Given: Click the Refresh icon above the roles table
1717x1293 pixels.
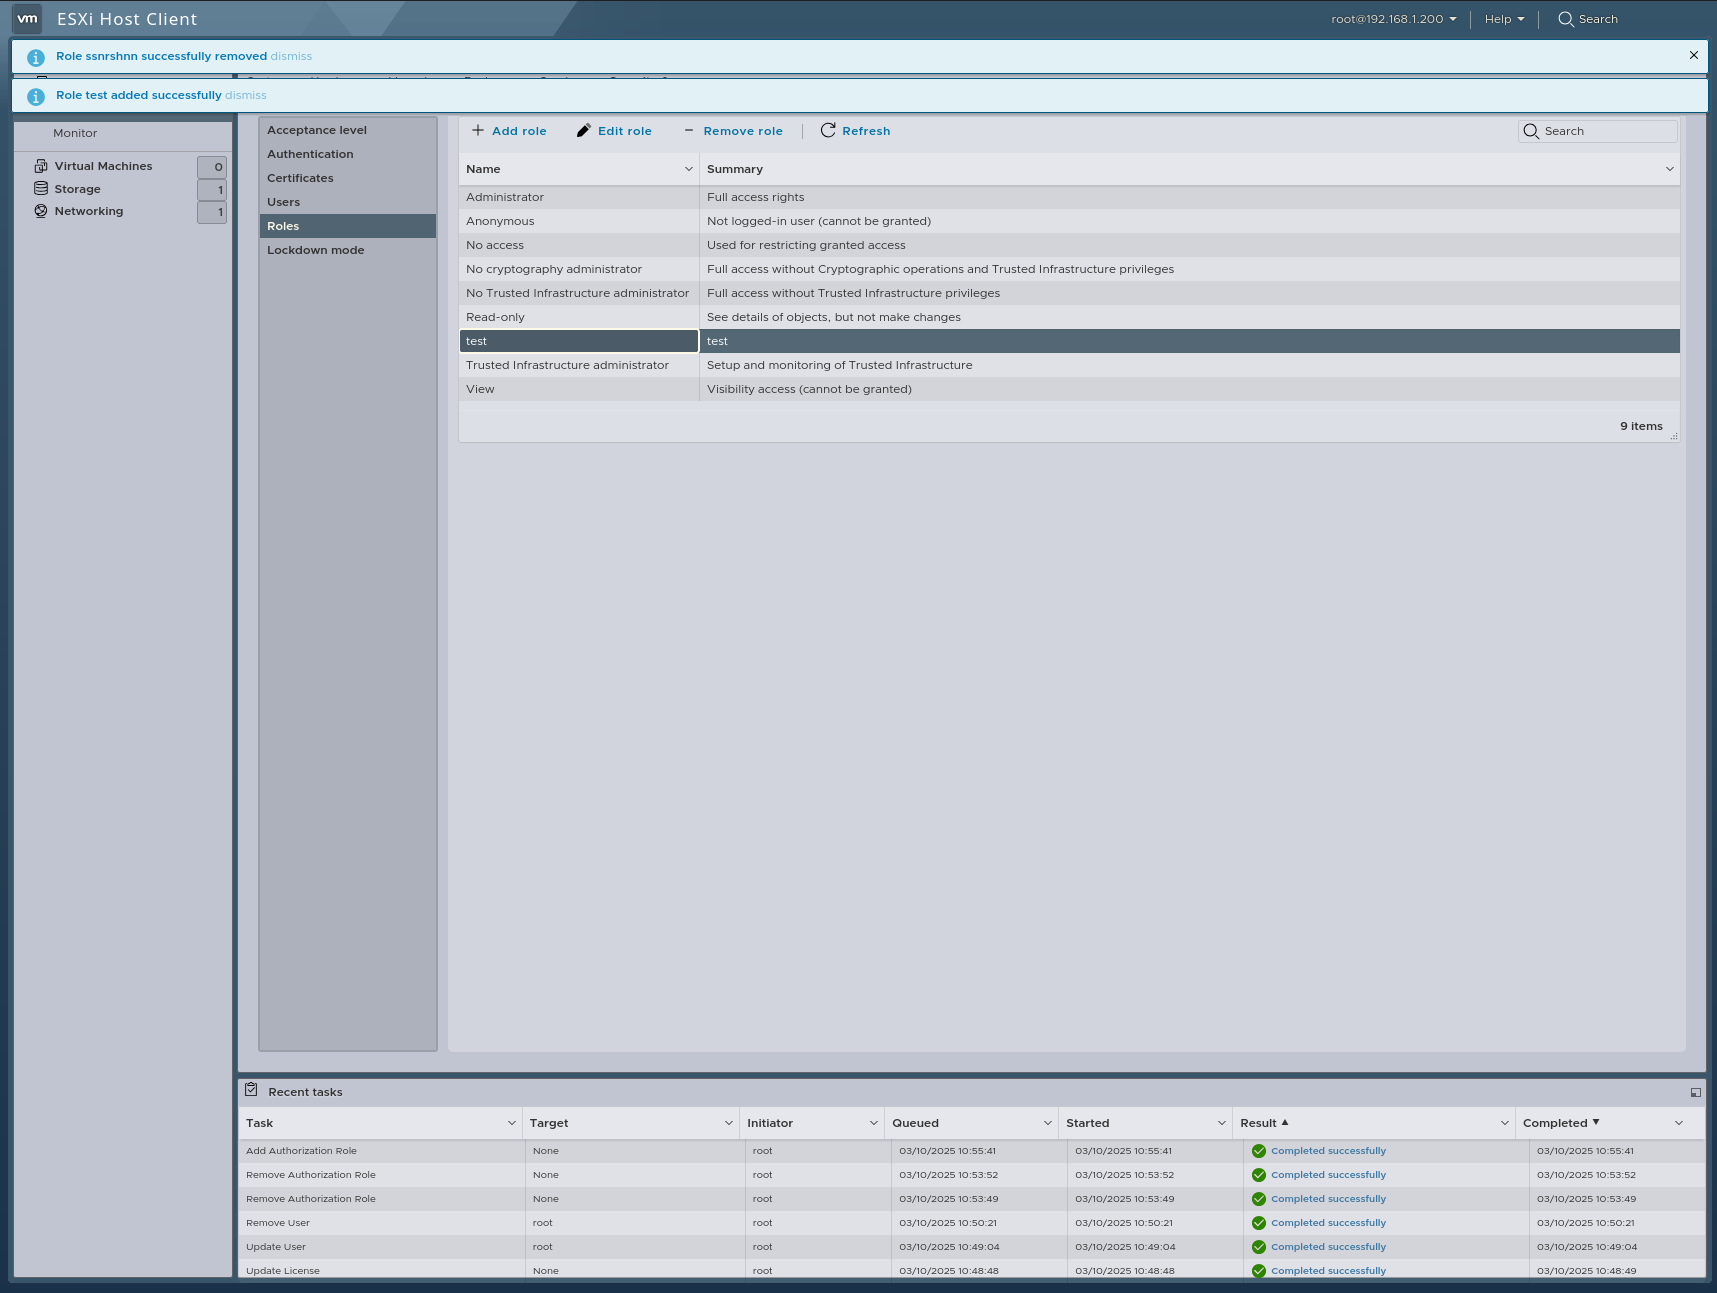Looking at the screenshot, I should click(x=827, y=130).
